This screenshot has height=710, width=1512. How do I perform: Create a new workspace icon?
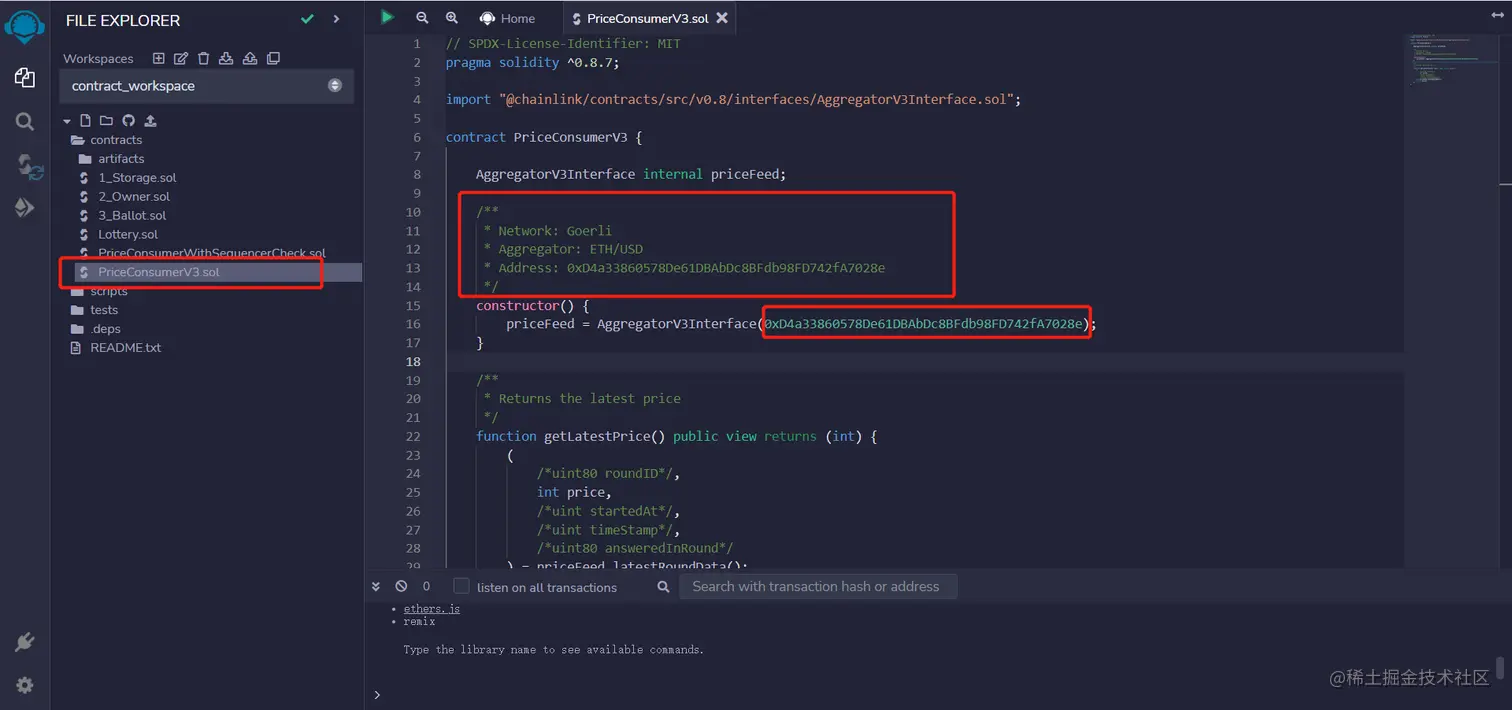point(158,59)
